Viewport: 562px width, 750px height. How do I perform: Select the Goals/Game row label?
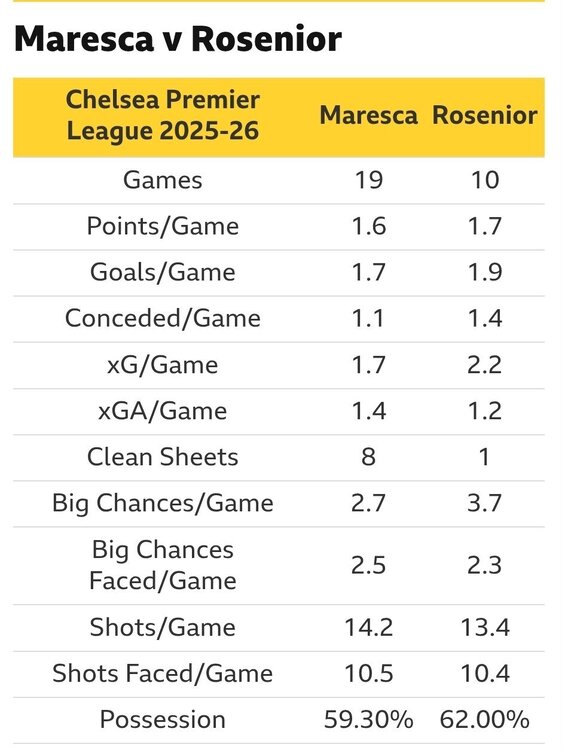pyautogui.click(x=163, y=272)
